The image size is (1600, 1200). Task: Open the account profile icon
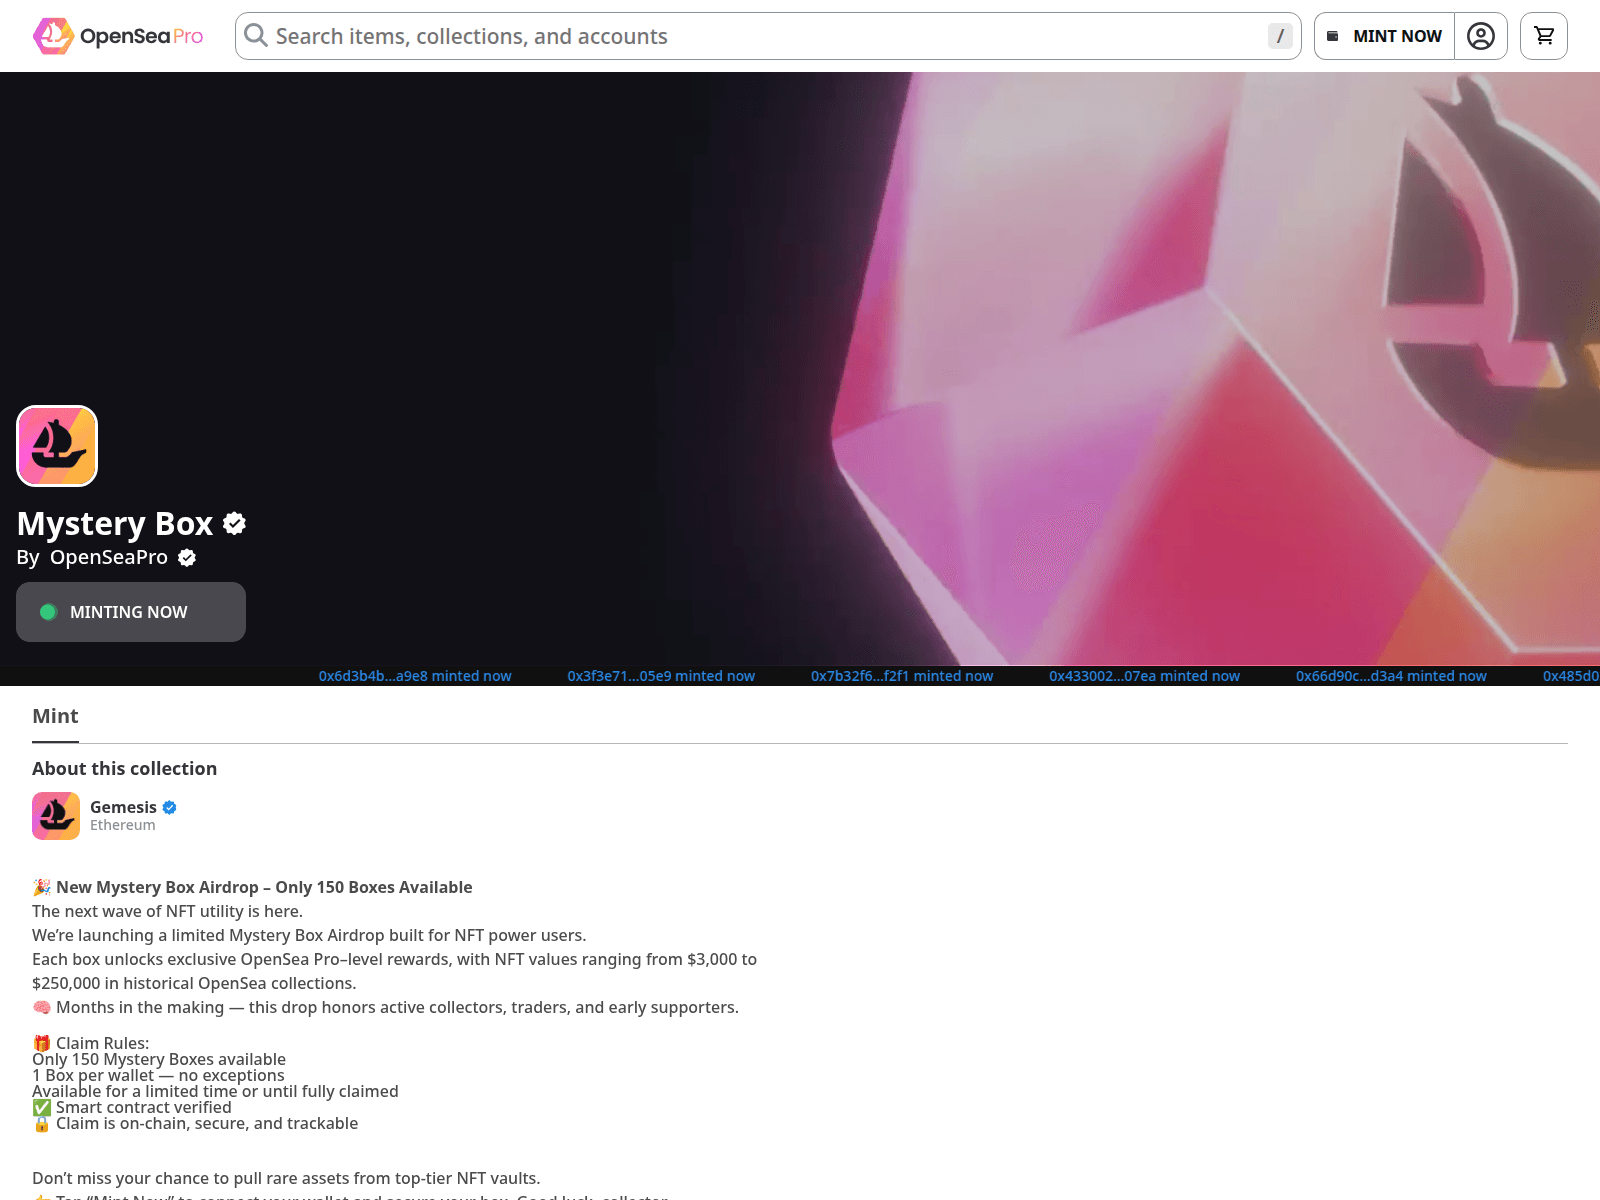click(x=1481, y=36)
